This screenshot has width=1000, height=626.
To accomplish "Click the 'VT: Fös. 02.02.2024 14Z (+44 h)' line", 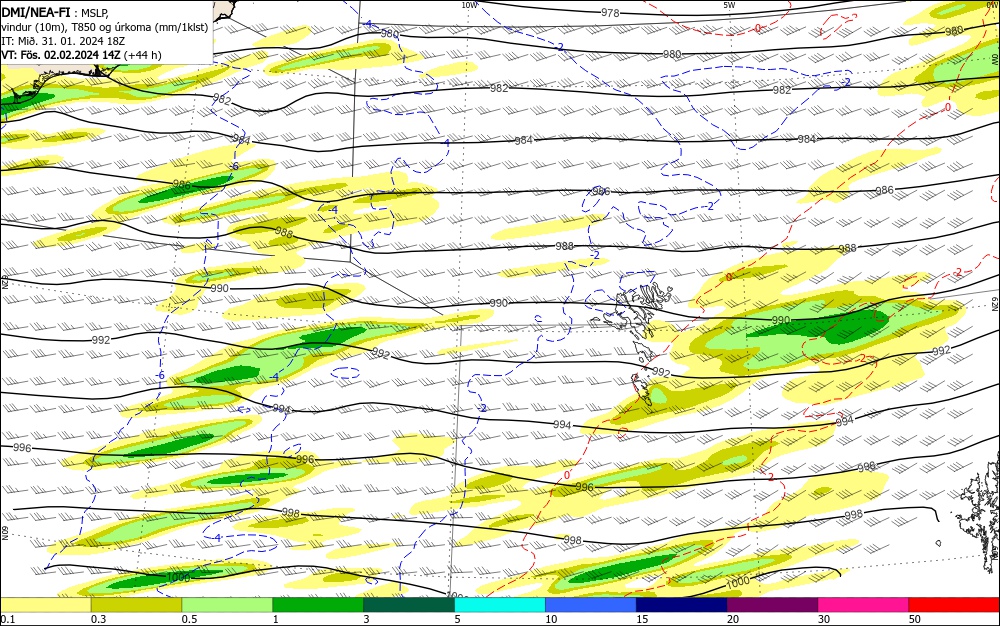I will tap(82, 55).
